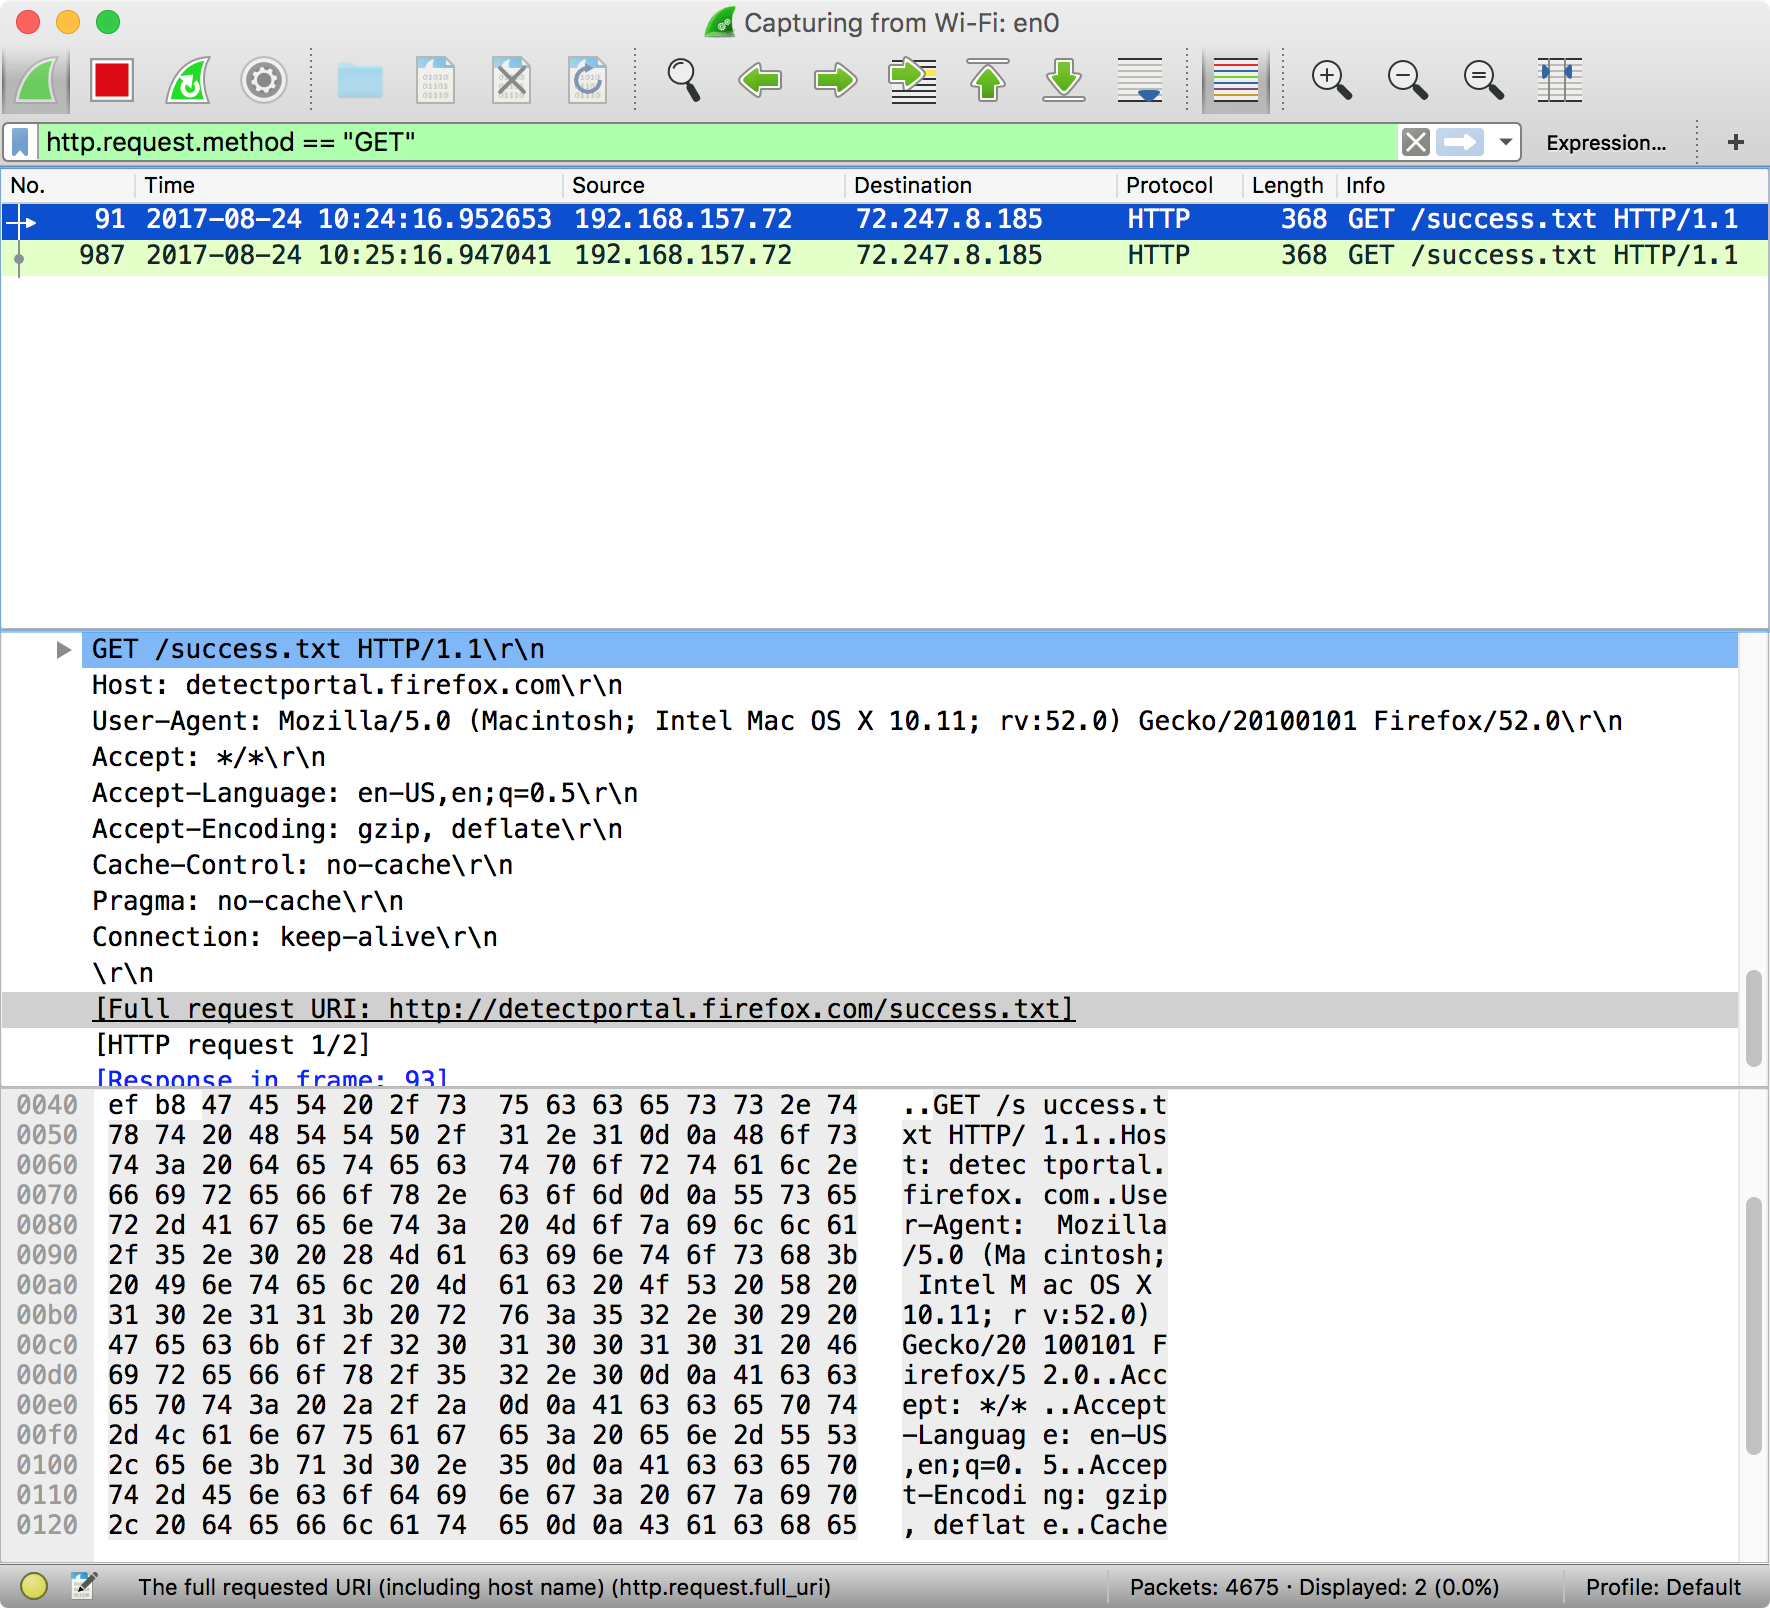
Task: Select hex bytes row at offset 00b0
Action: point(482,1315)
